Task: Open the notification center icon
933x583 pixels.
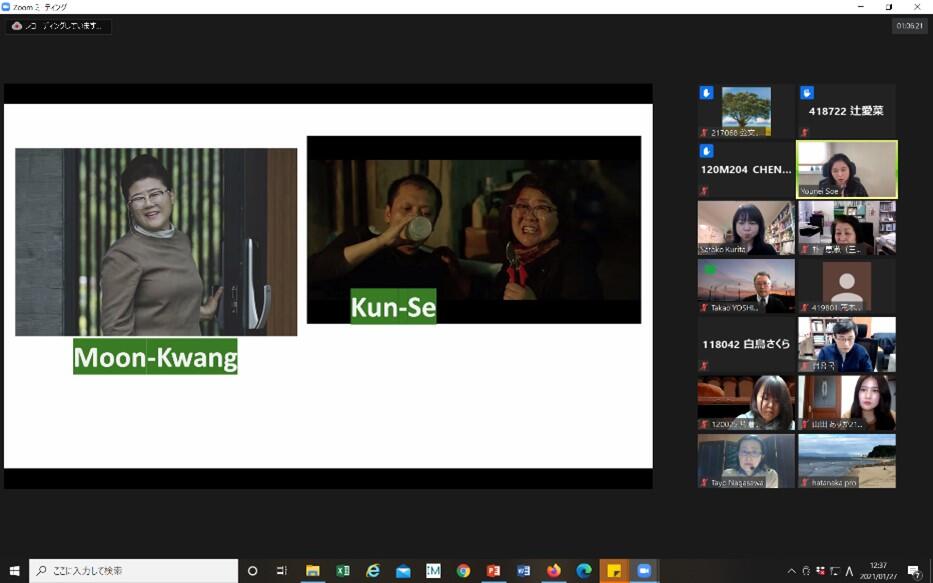Action: [x=915, y=571]
